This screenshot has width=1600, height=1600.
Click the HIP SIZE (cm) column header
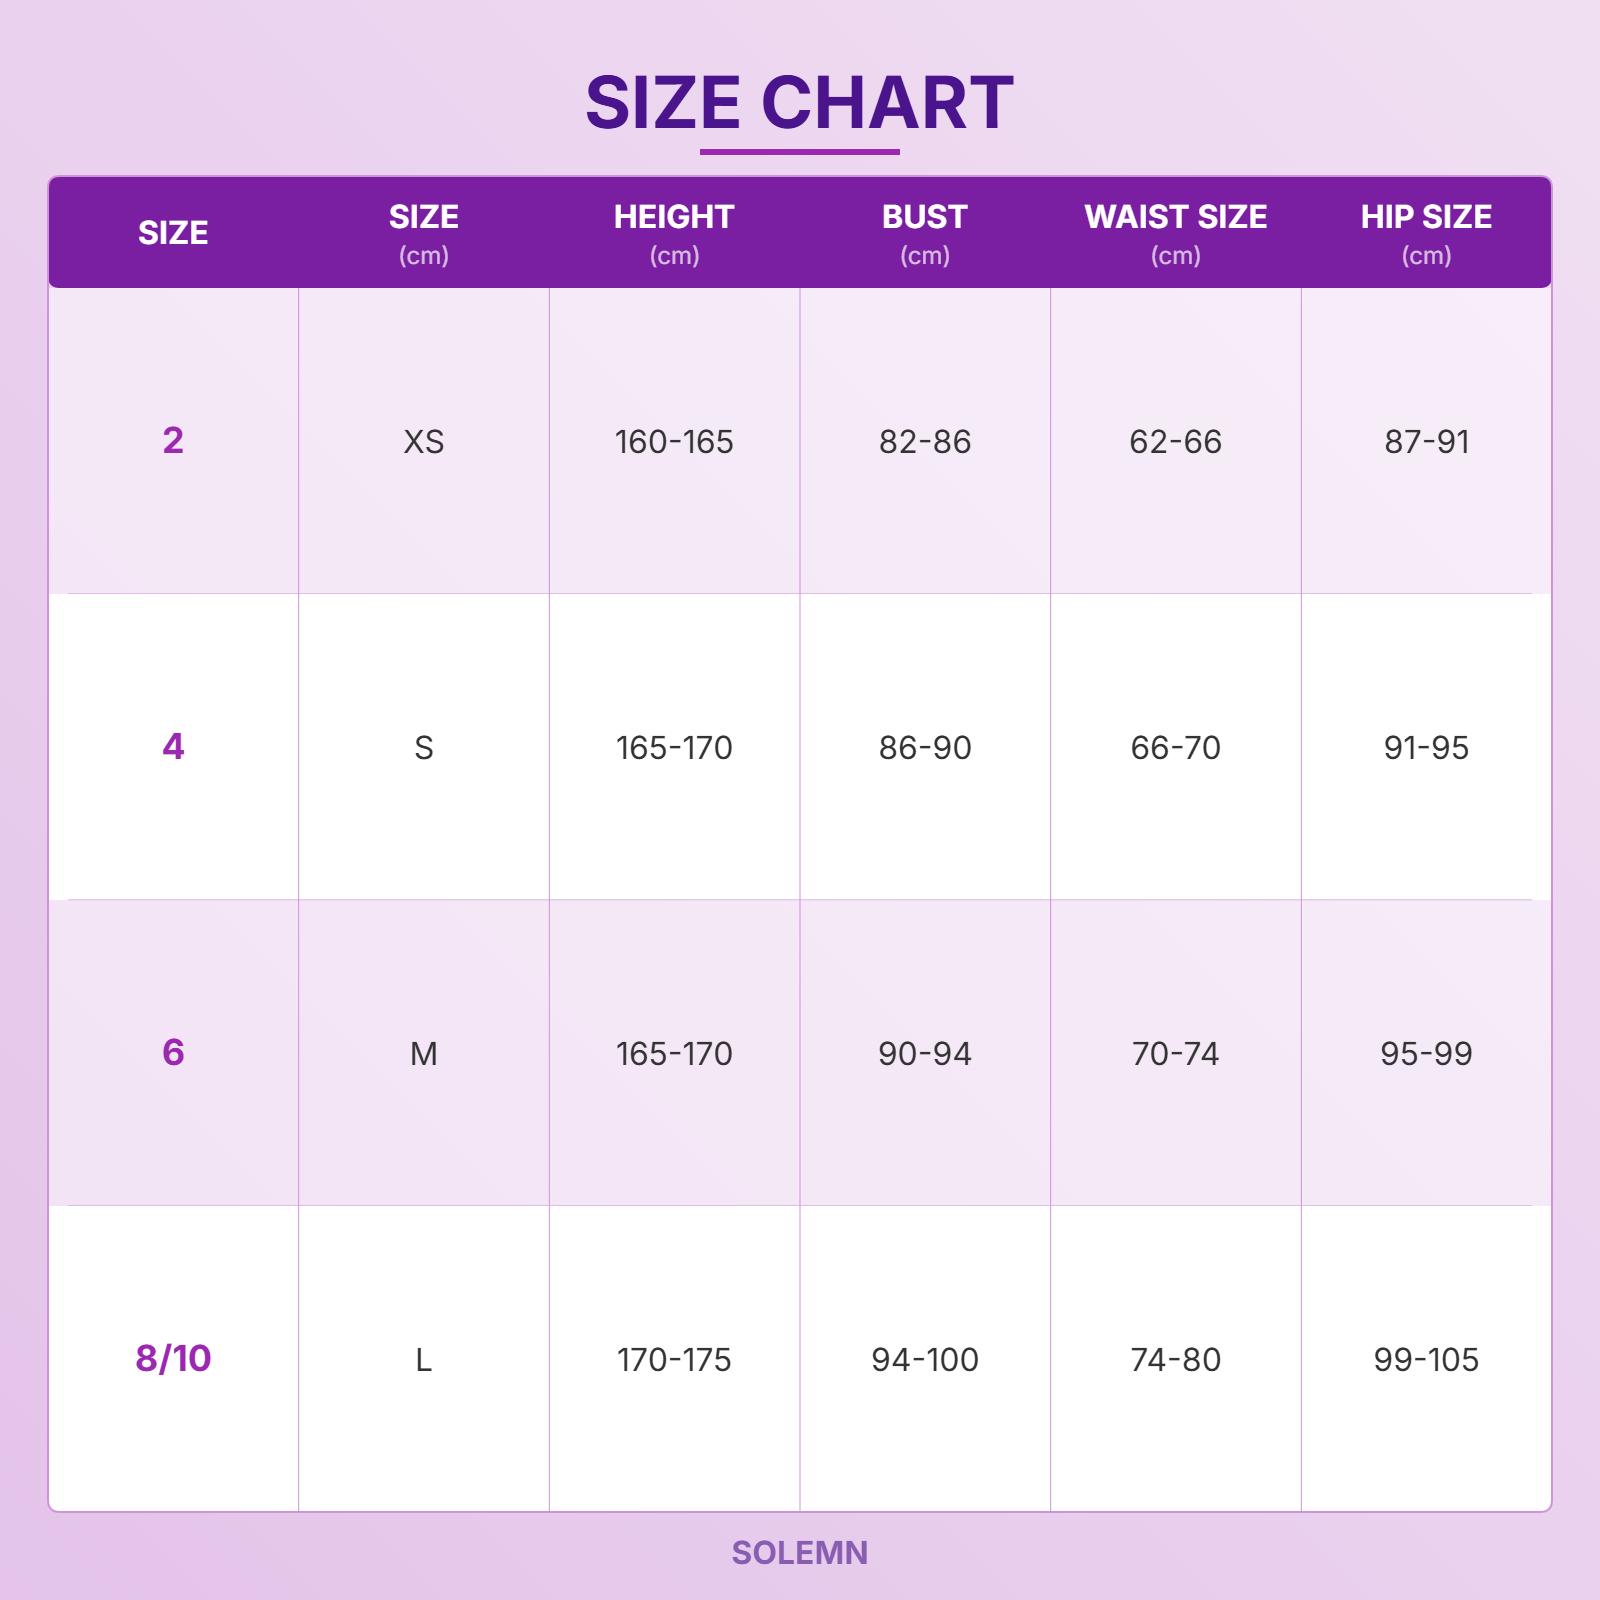[x=1426, y=232]
